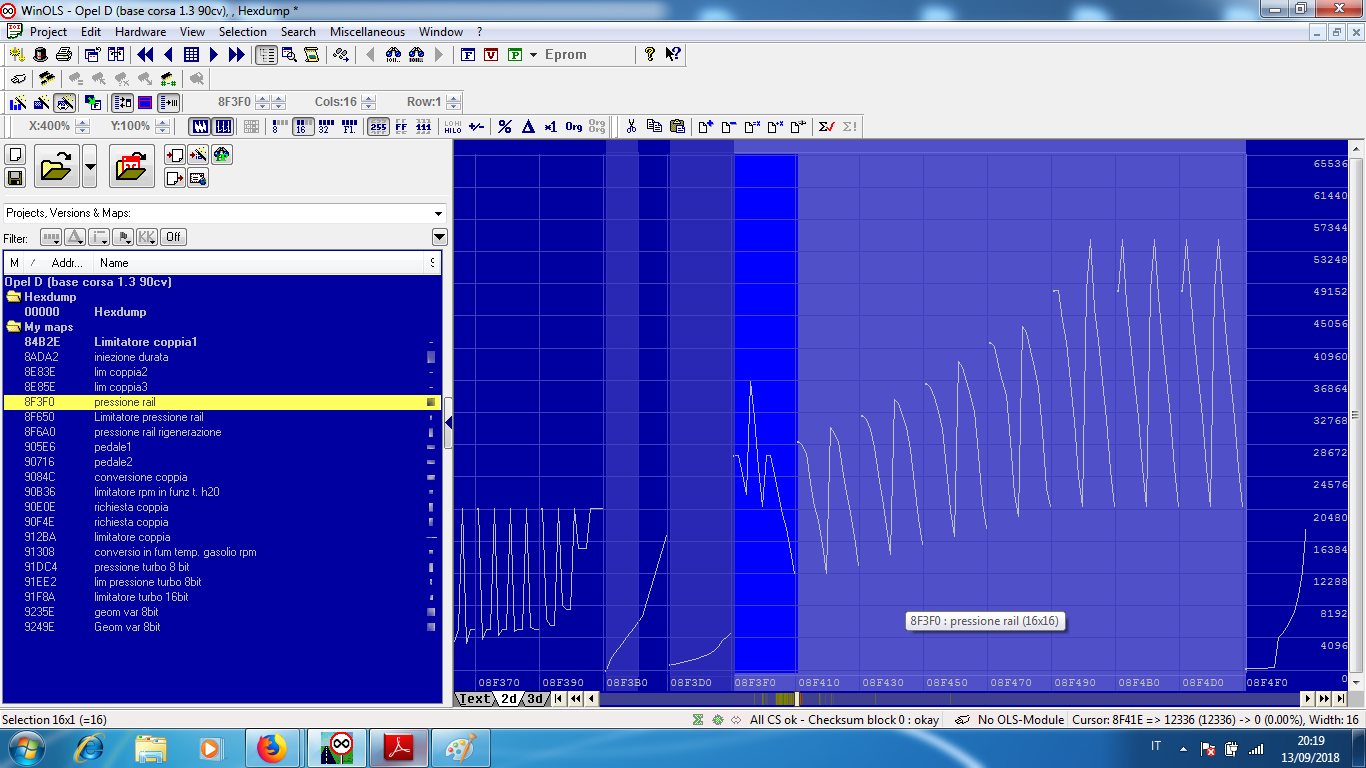Open the Eprom toolbar dropdown arrow
This screenshot has width=1366, height=768.
533,55
